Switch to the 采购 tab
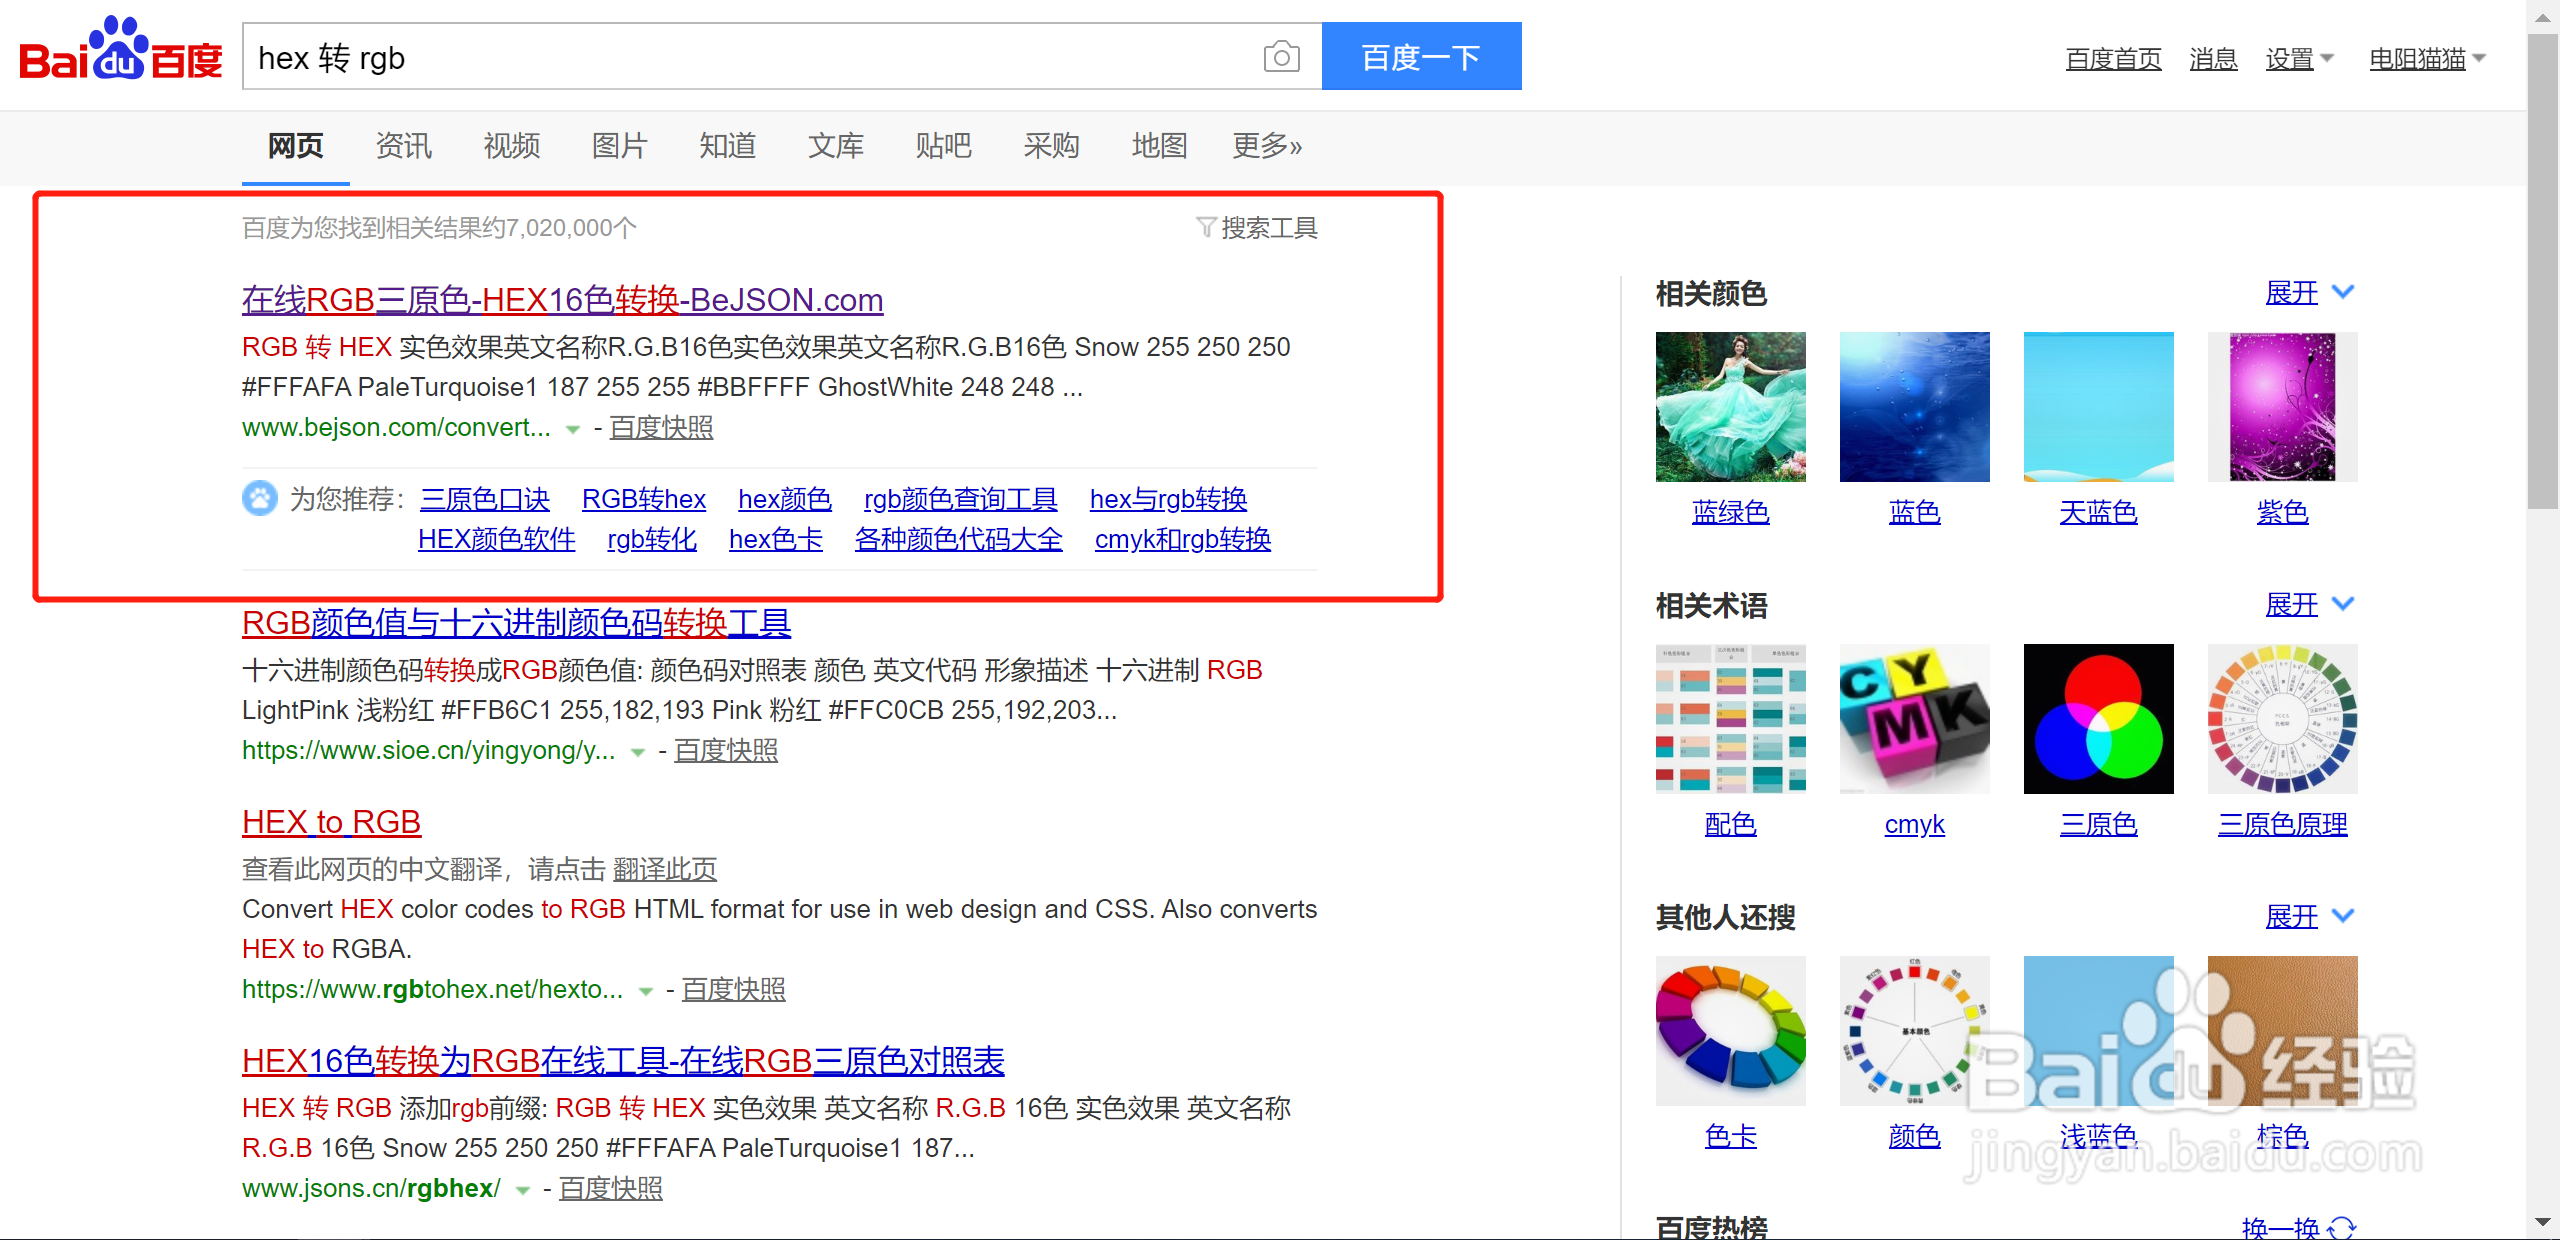Image resolution: width=2560 pixels, height=1240 pixels. (1052, 146)
